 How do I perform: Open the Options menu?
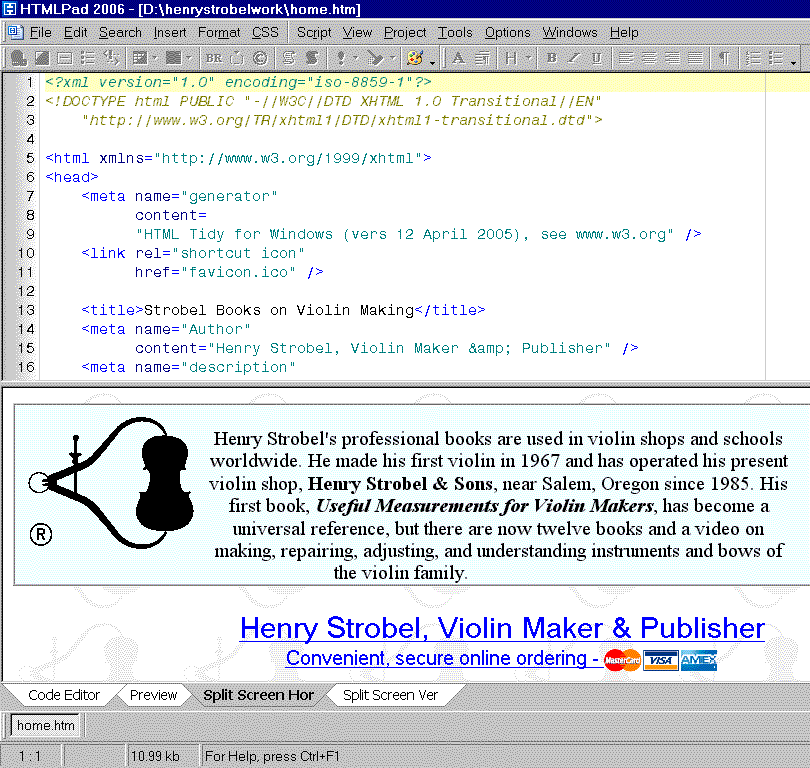coord(507,33)
